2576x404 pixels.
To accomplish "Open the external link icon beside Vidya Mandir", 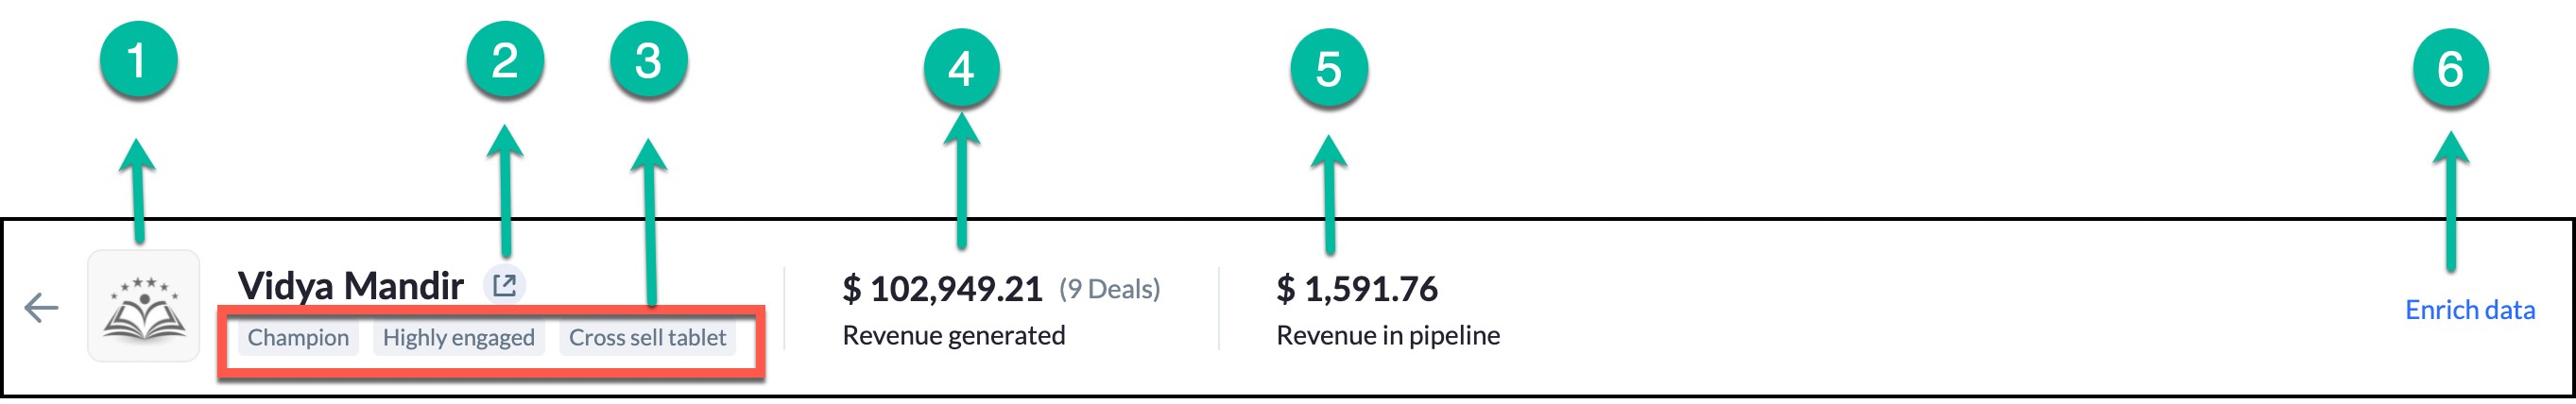I will pos(505,286).
